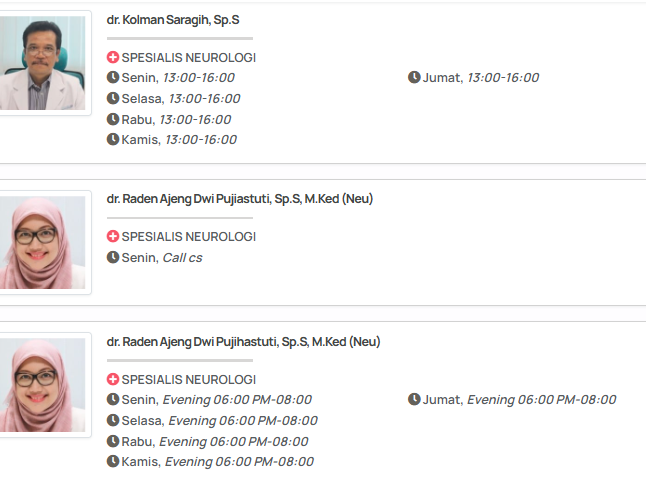Click the clock icon beside Rabu 13:00-16:00
This screenshot has height=478, width=646.
113,119
